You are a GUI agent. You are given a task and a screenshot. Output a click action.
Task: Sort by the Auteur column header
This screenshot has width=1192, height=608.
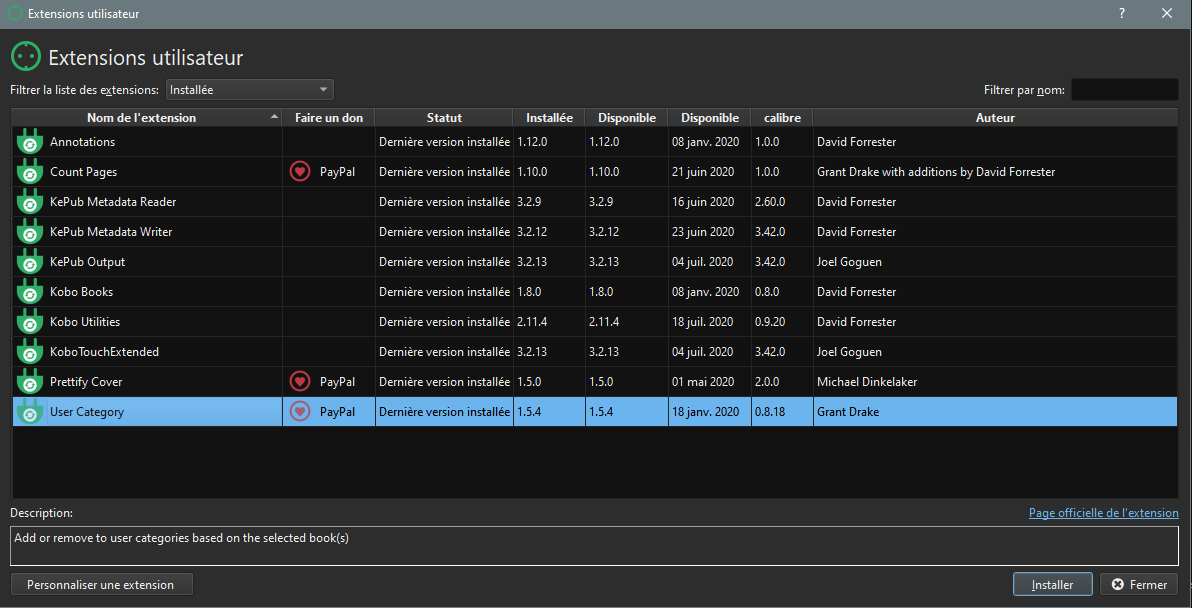(x=995, y=118)
